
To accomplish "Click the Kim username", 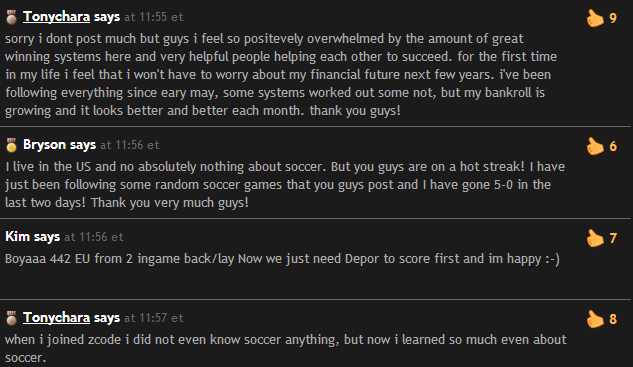I will [x=17, y=236].
